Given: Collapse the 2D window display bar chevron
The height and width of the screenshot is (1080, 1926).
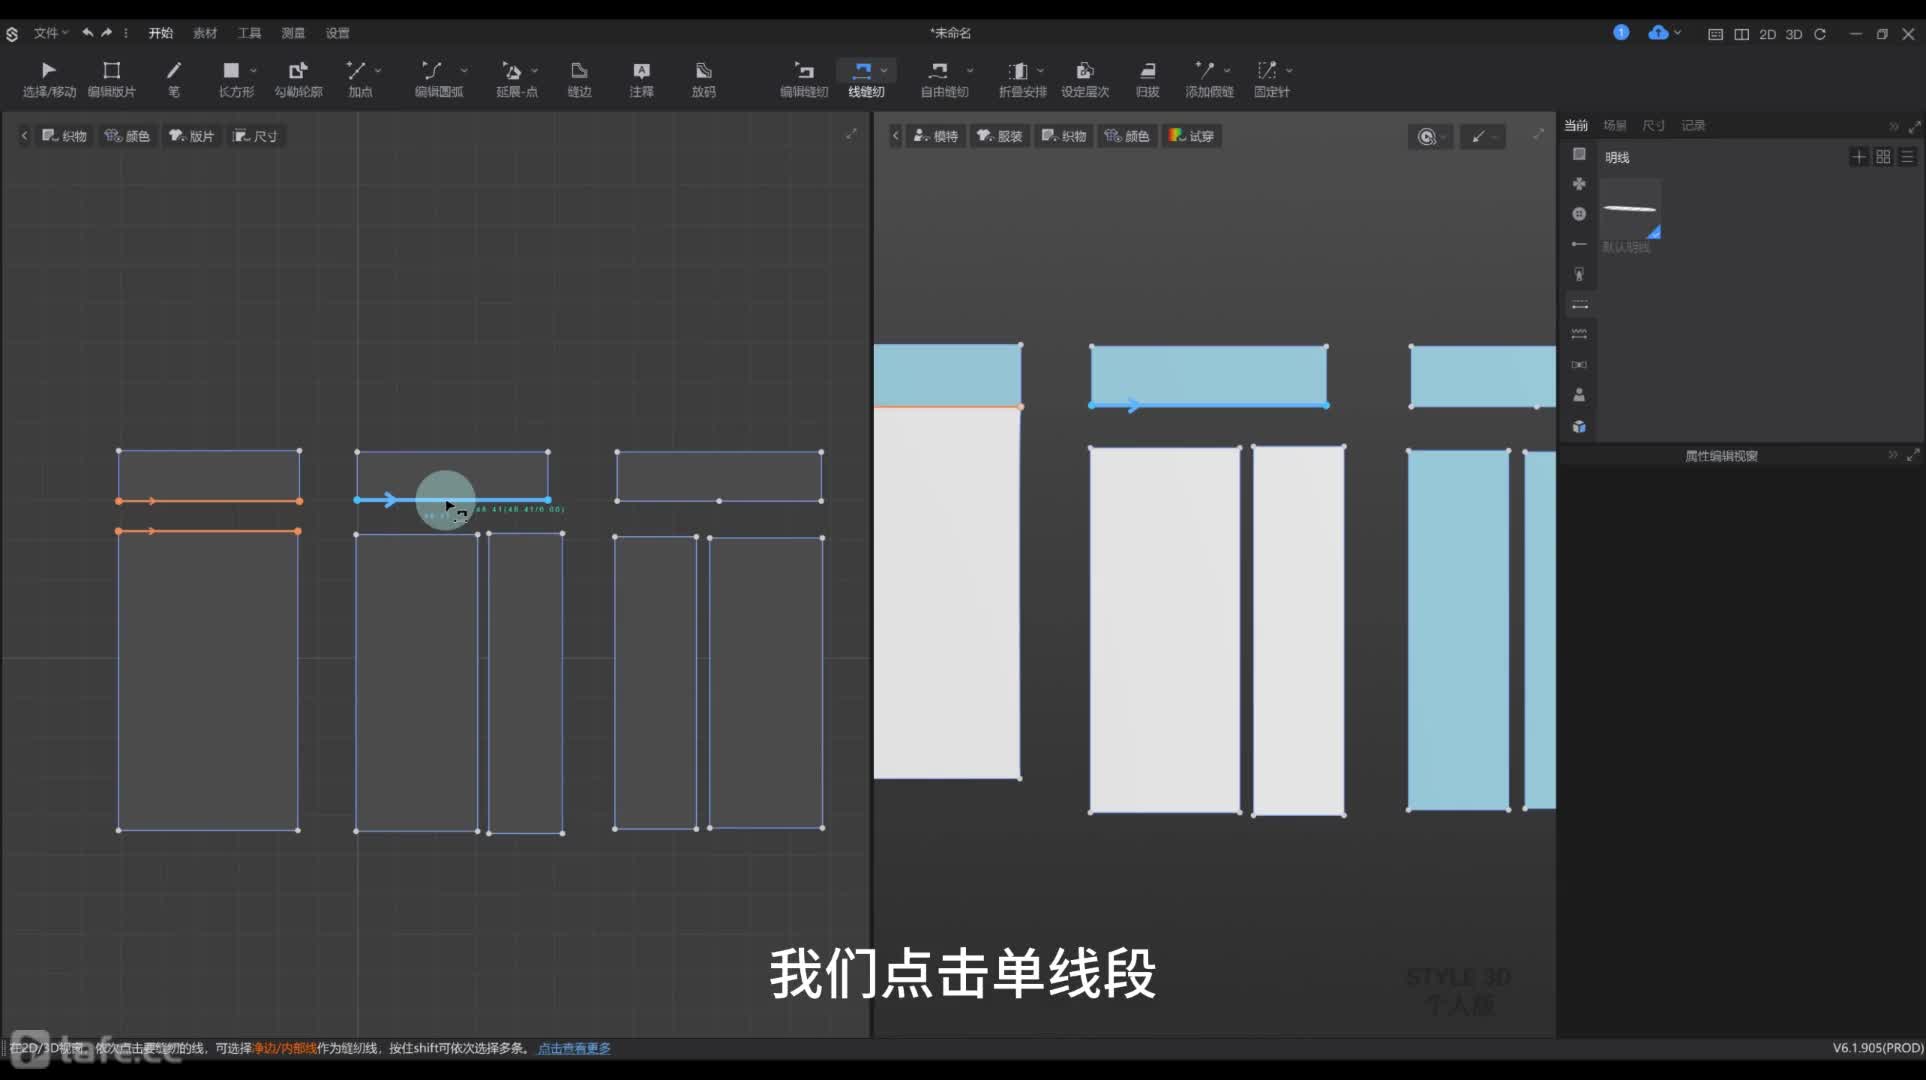Looking at the screenshot, I should (x=24, y=136).
